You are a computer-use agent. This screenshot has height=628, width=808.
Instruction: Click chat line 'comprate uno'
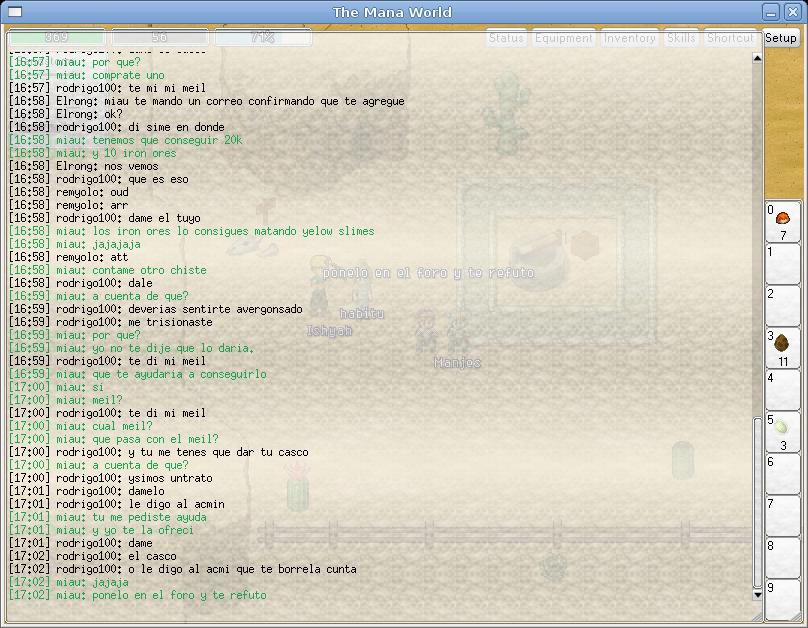coord(86,75)
